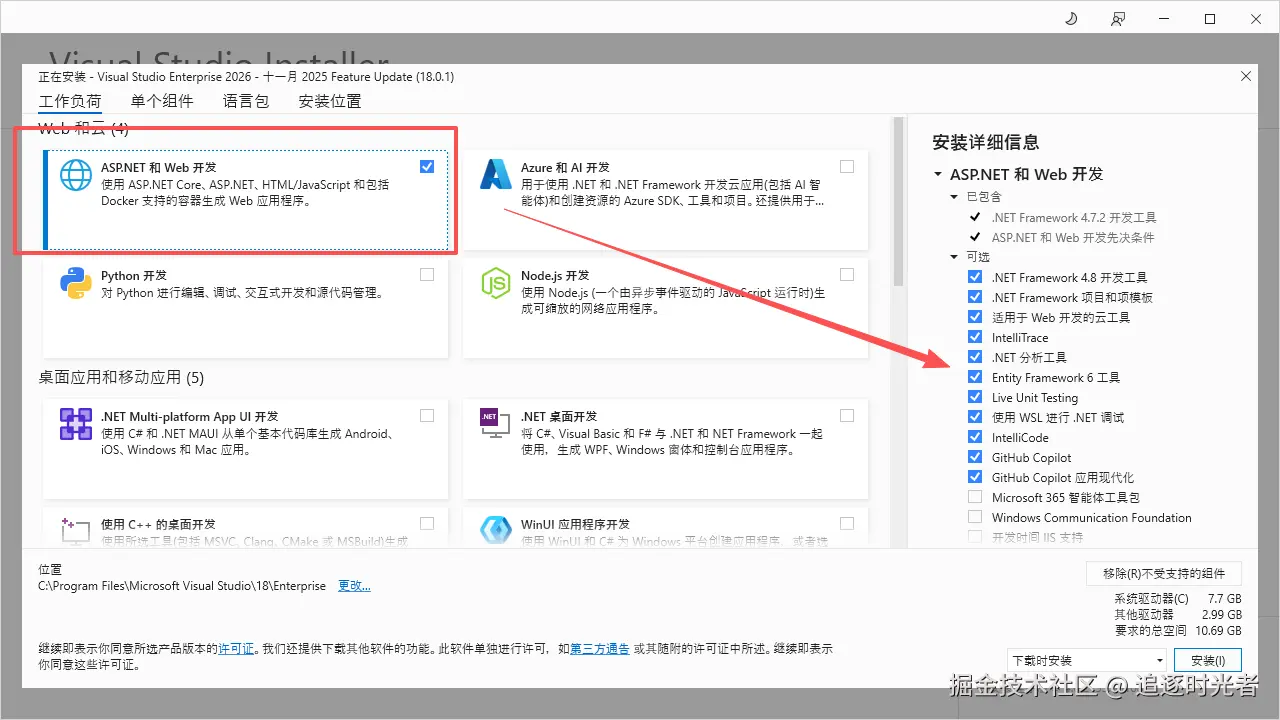This screenshot has width=1280, height=720.
Task: Check the .NET 桌面开发 workload
Action: 847,415
